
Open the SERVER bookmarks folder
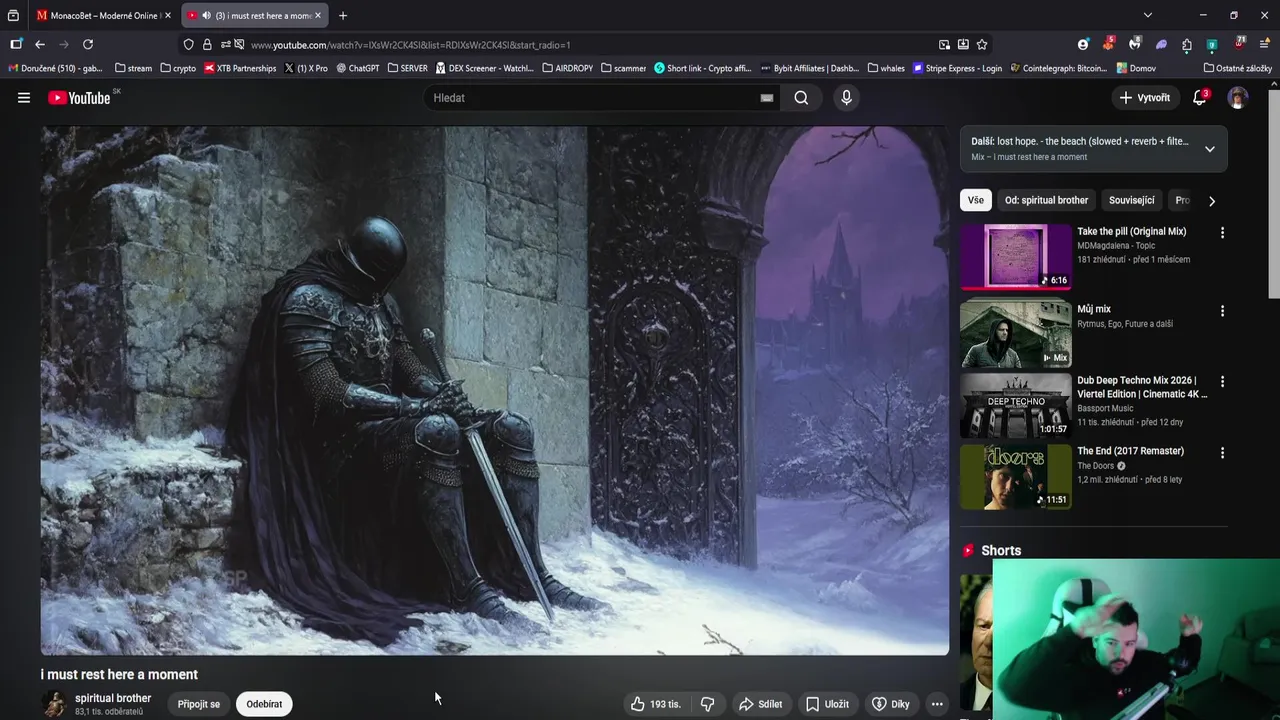tap(406, 68)
